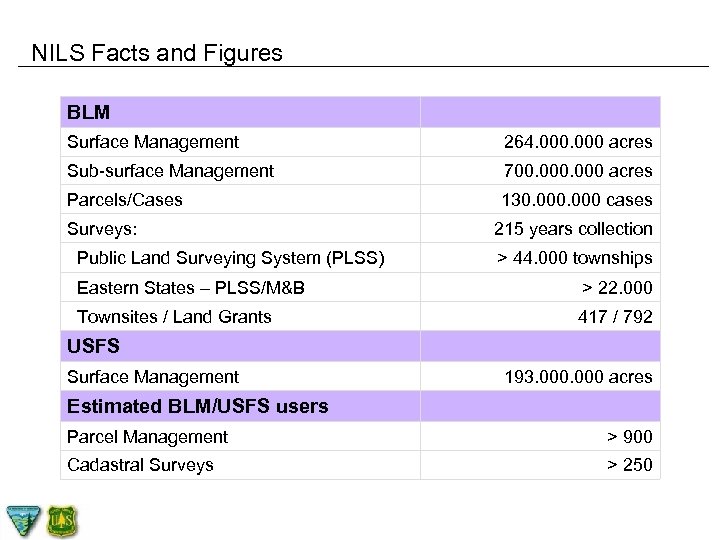This screenshot has height=540, width=720.
Task: Select the USFS 'Surface Management' row label next to 193.000.000 acres
Action: pyautogui.click(x=153, y=377)
